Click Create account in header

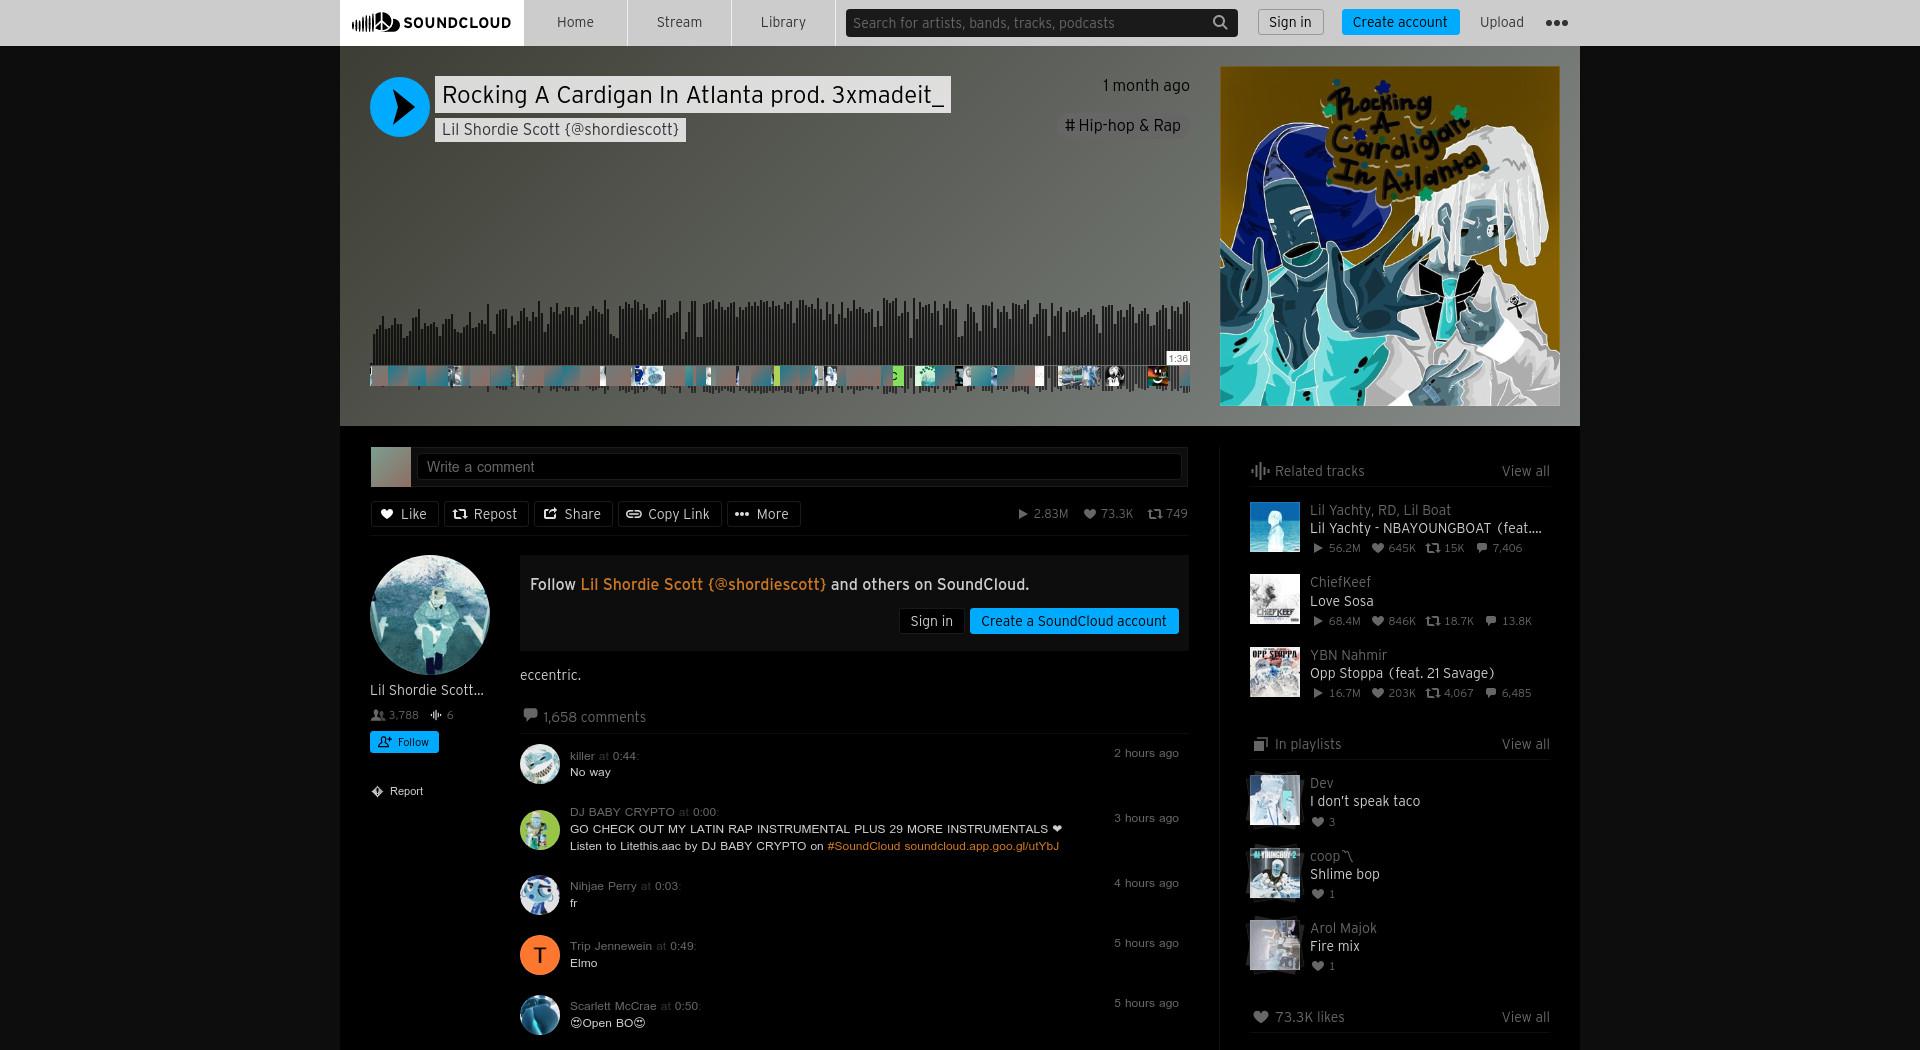click(1400, 22)
